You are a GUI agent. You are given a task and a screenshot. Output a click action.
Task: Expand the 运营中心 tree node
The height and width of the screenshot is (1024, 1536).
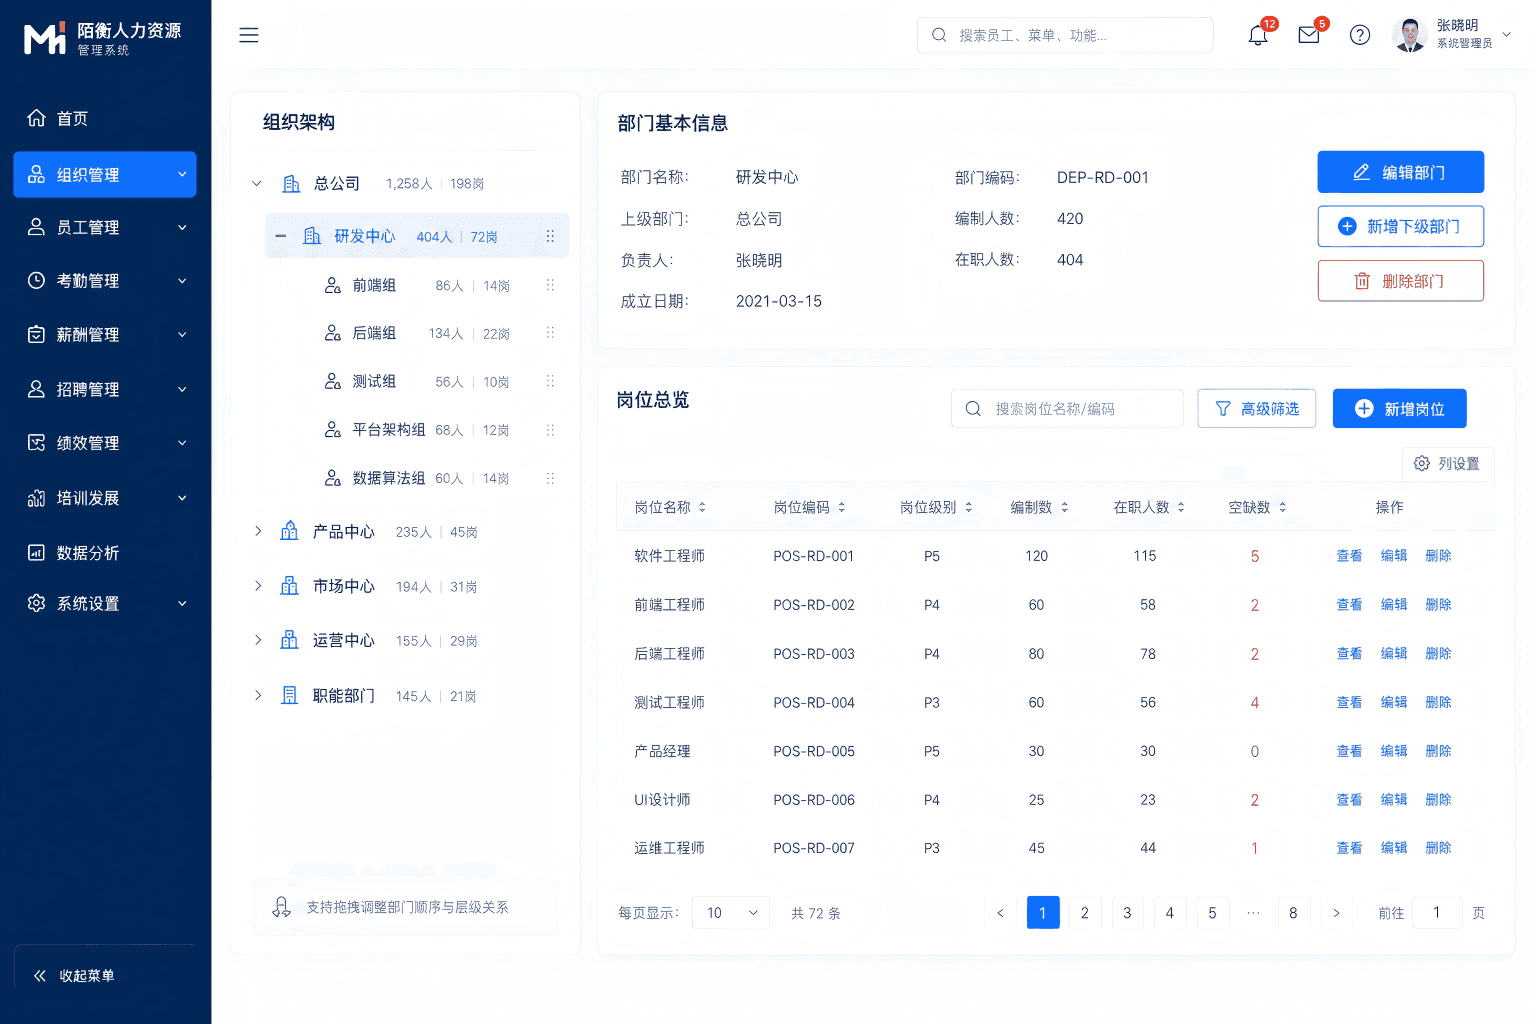point(258,640)
